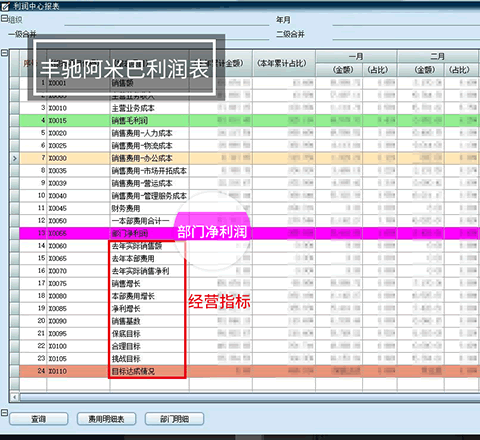Screen dimensions: 480x440
Task: Select the 销售毛利润 green row
Action: 250,120
